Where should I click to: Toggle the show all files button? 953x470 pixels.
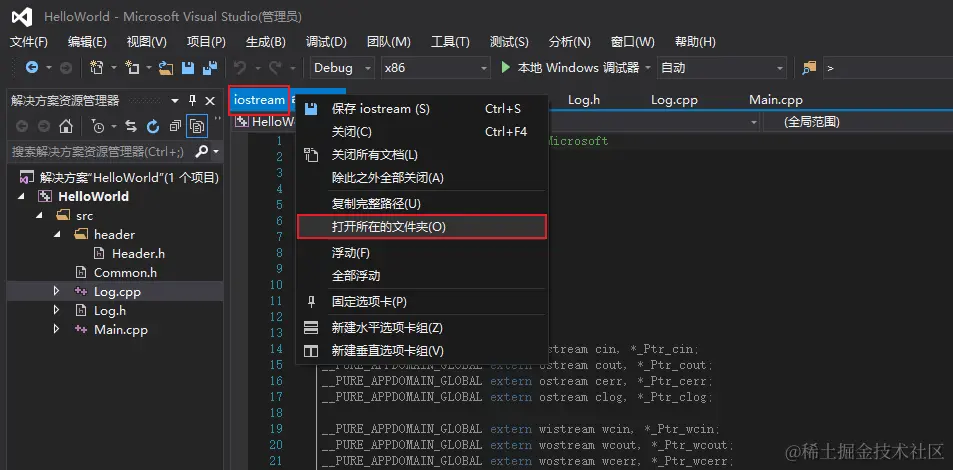tap(198, 126)
